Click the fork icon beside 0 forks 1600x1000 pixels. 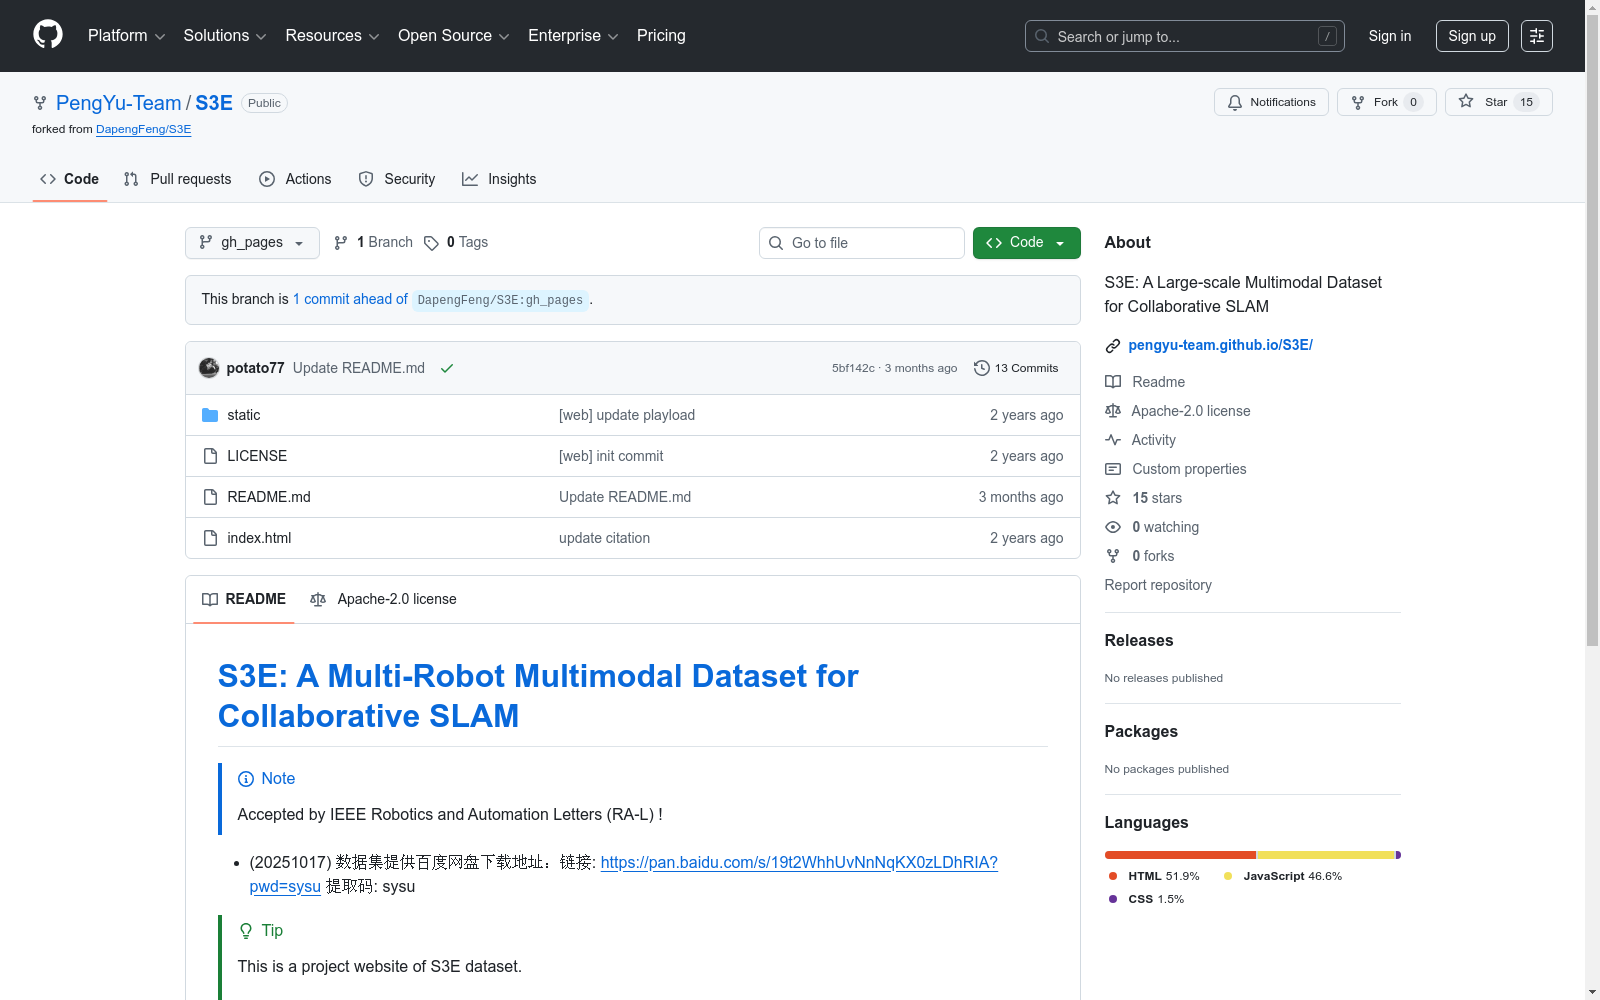1113,556
